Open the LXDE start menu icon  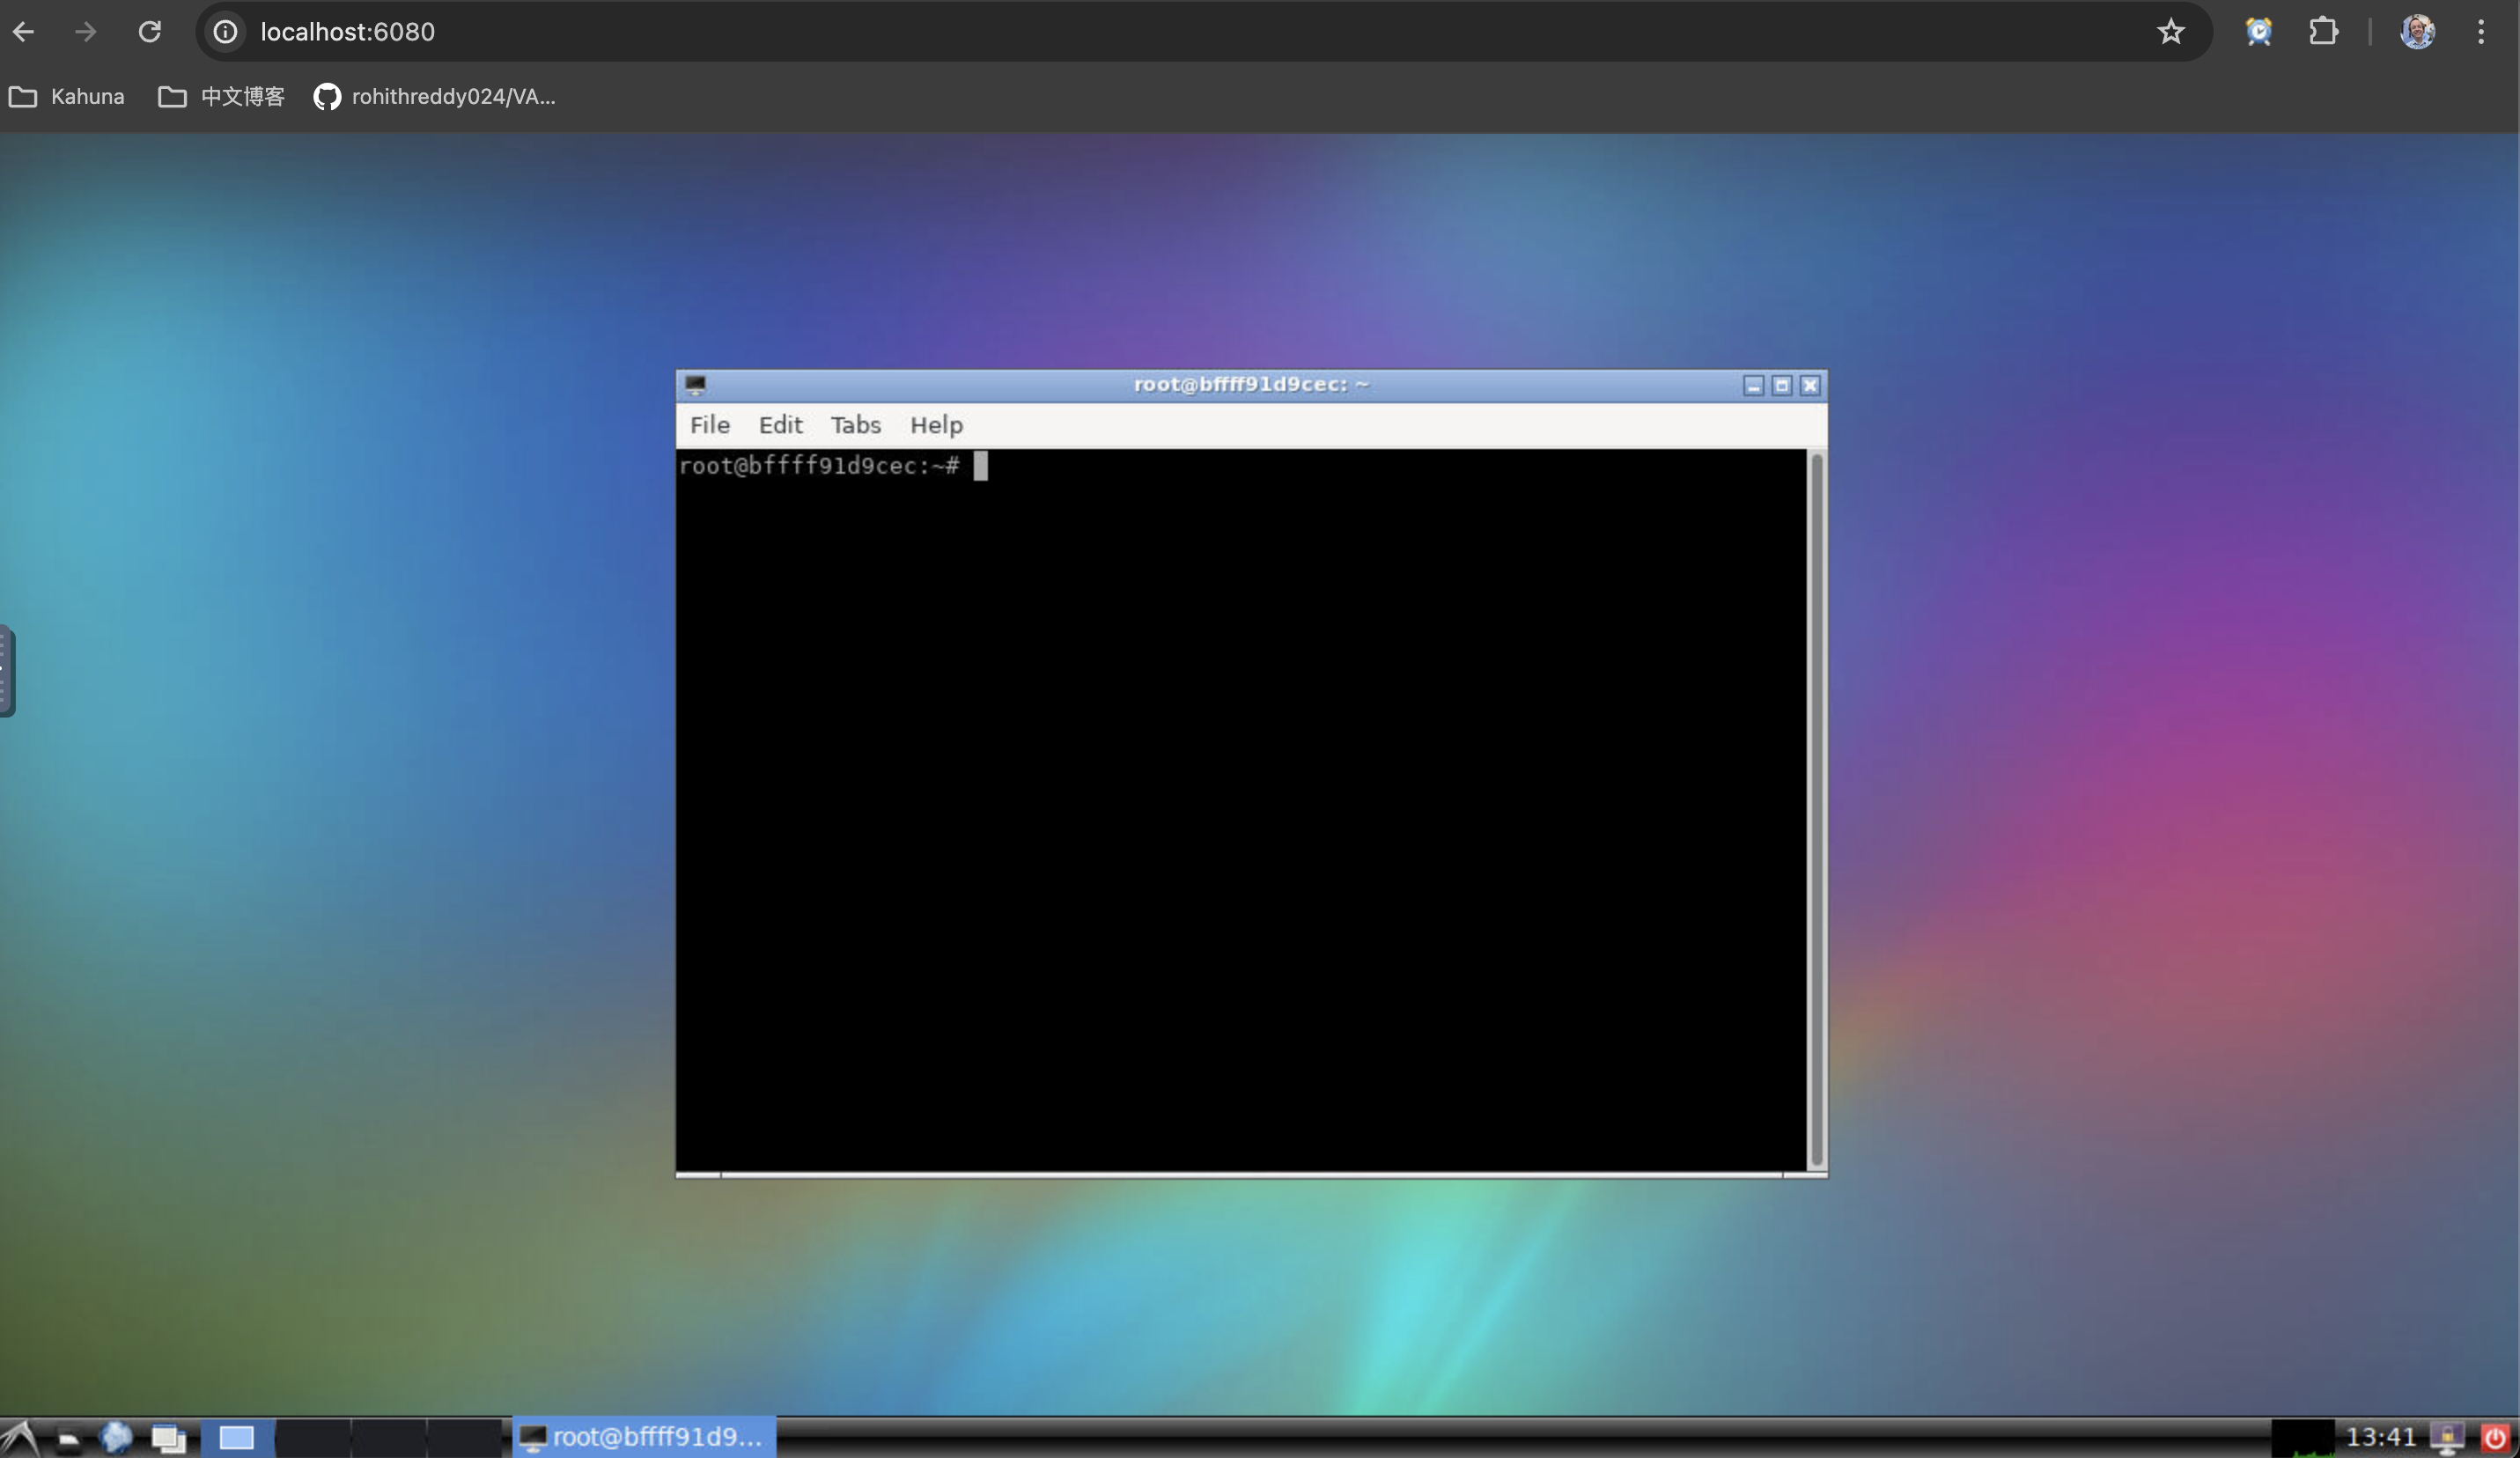20,1437
